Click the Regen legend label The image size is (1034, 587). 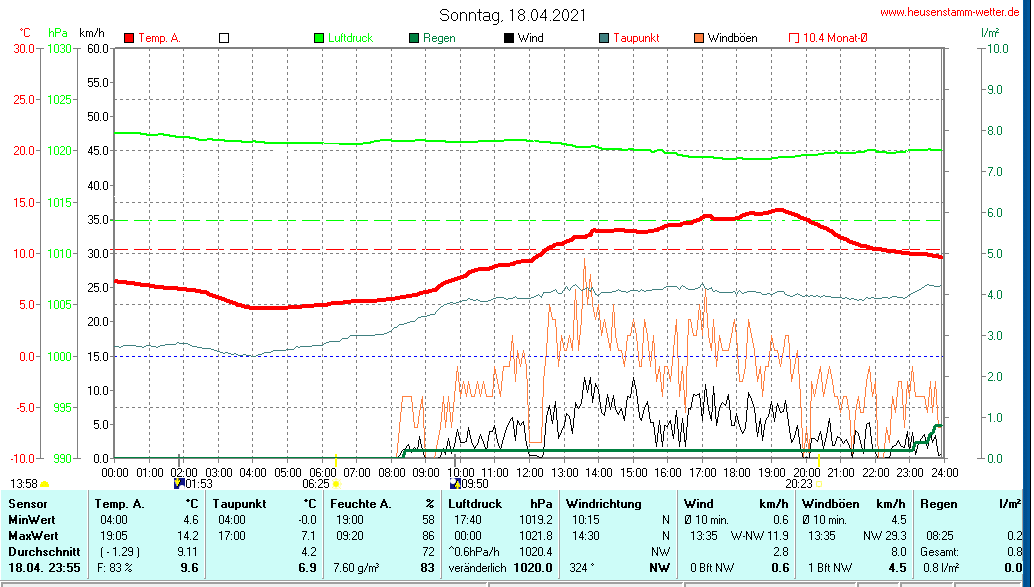coord(439,38)
